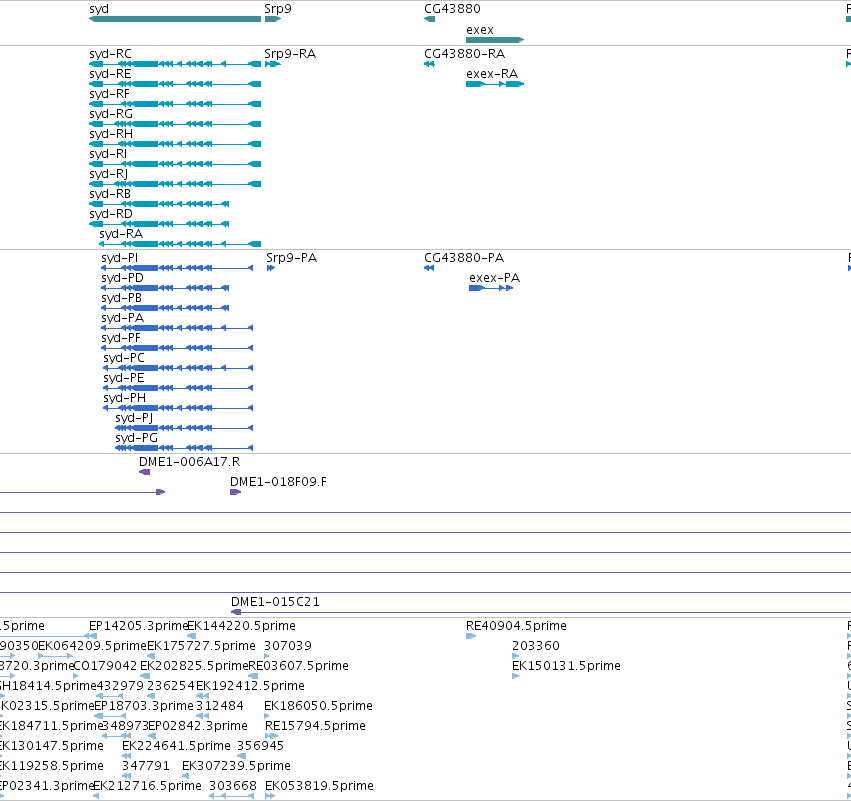851x801 pixels.
Task: Click the Srp9-PA protein label
Action: coord(291,258)
